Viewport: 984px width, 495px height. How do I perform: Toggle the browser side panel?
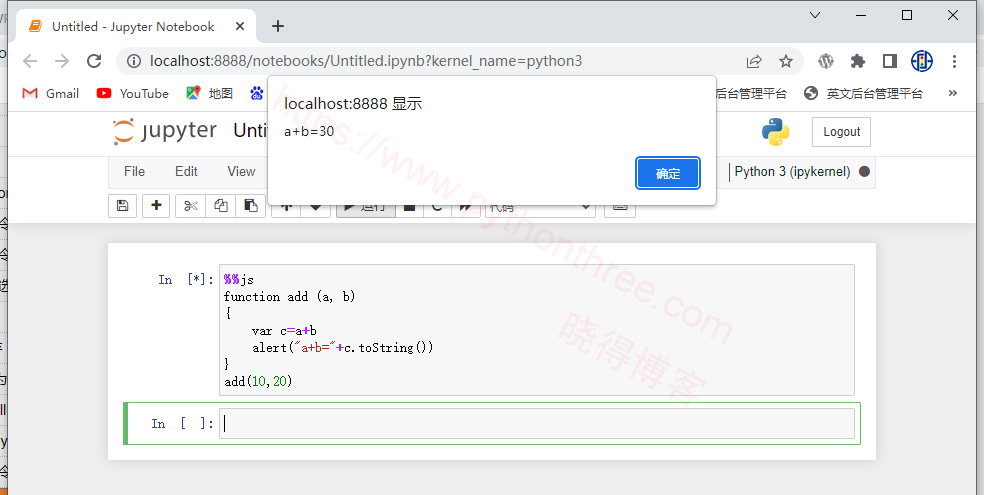(889, 61)
